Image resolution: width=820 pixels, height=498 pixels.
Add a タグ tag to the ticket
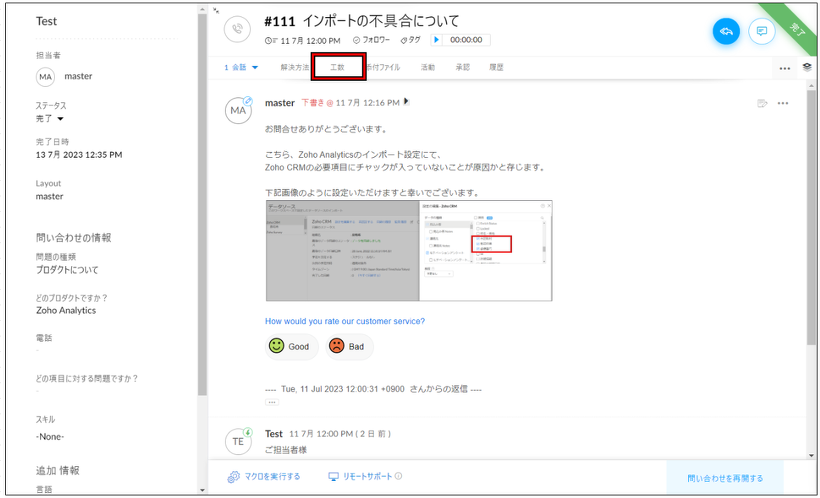(411, 40)
